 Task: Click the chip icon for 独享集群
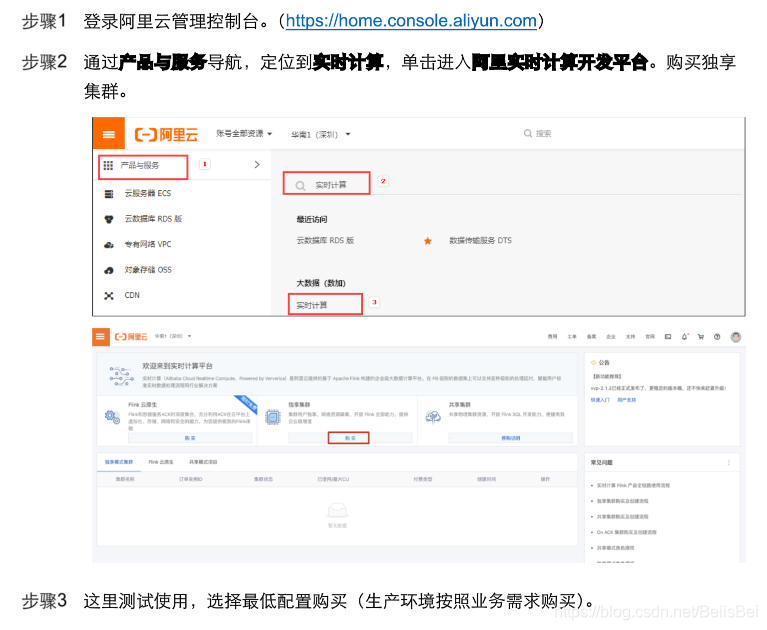(272, 417)
